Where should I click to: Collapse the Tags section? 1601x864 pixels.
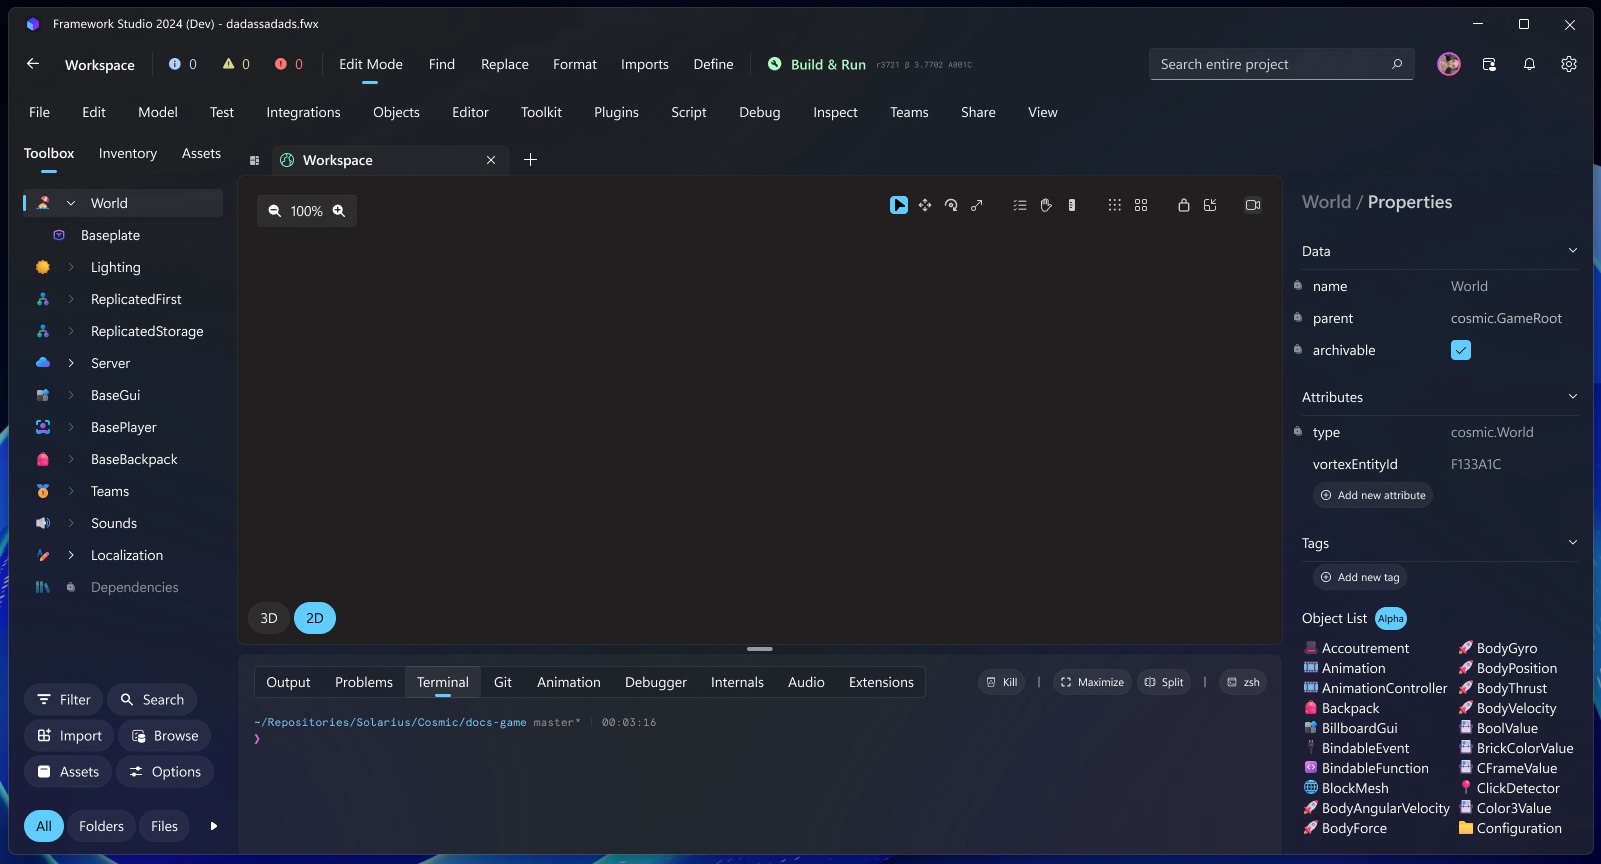point(1573,543)
